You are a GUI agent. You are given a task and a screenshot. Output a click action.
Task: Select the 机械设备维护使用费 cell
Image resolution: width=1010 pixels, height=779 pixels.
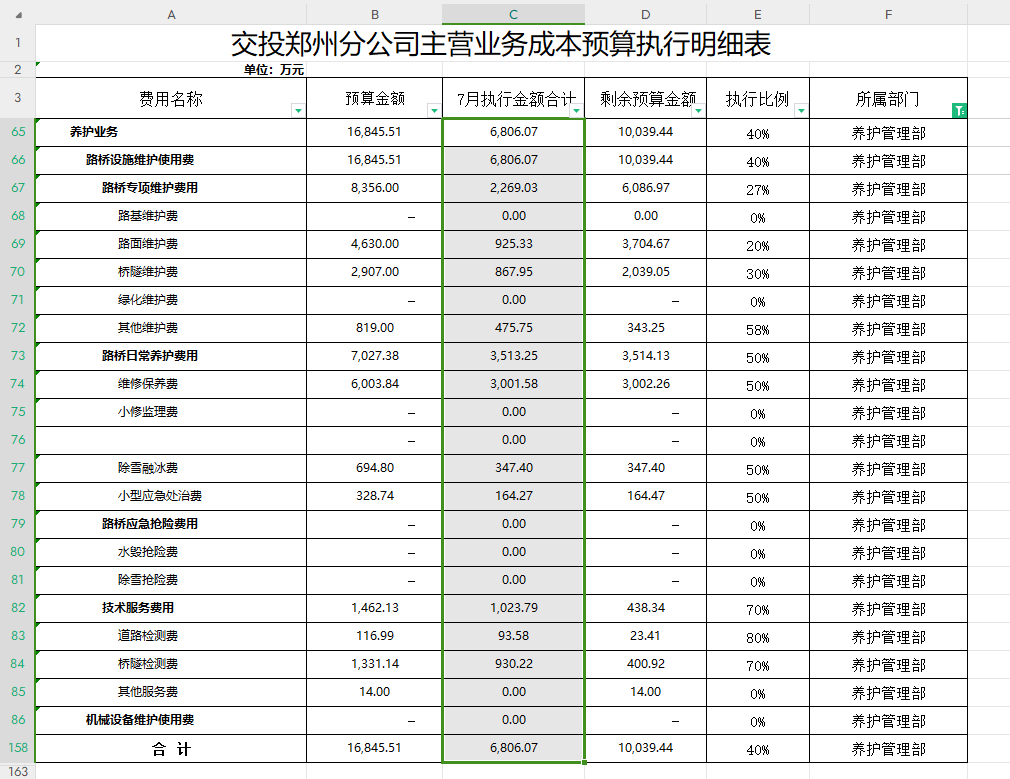click(171, 720)
